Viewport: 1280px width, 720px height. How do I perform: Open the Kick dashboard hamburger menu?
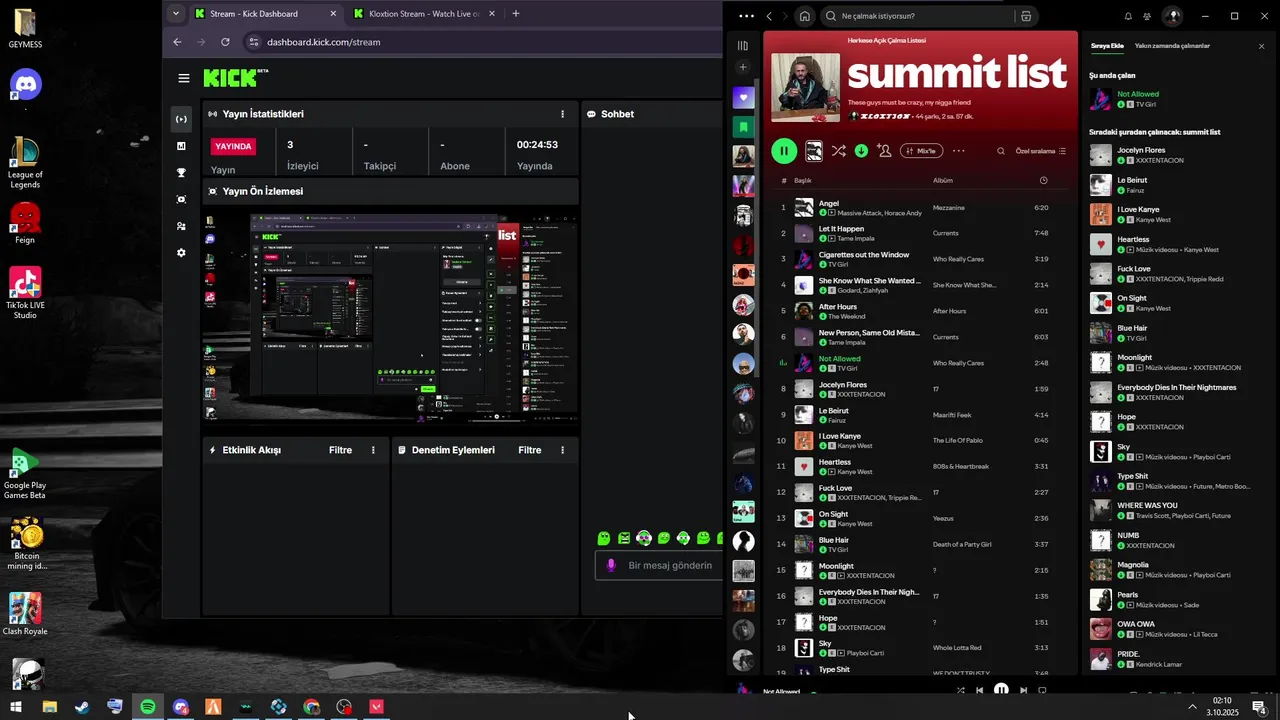click(x=184, y=78)
